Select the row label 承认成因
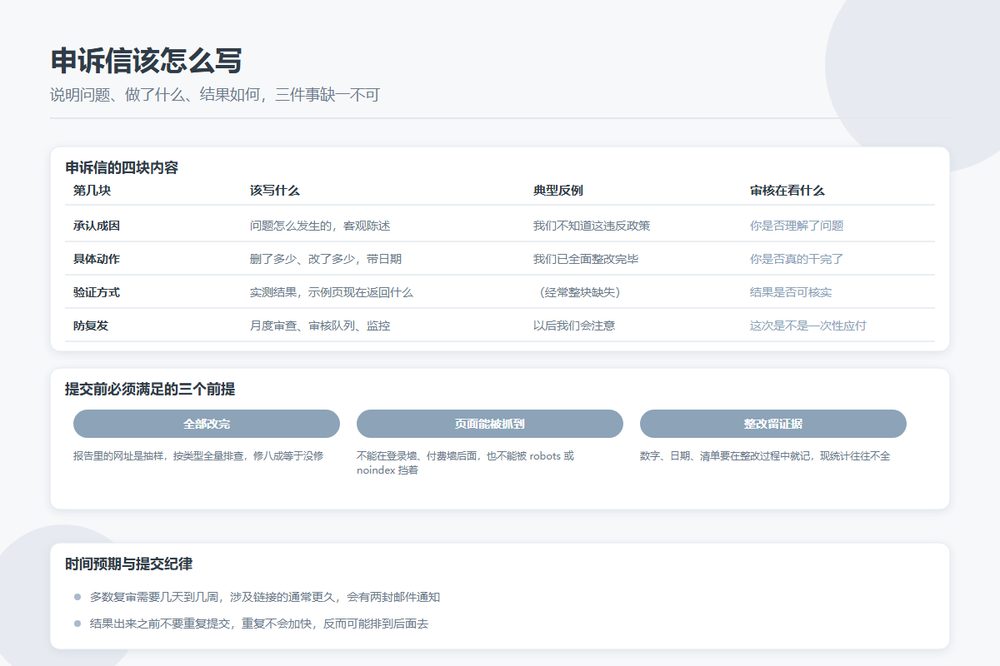 (96, 225)
